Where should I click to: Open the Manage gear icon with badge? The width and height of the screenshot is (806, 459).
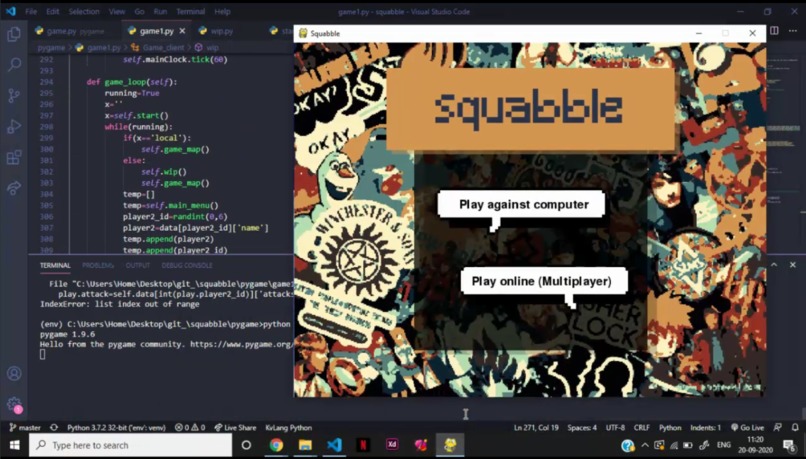click(14, 405)
